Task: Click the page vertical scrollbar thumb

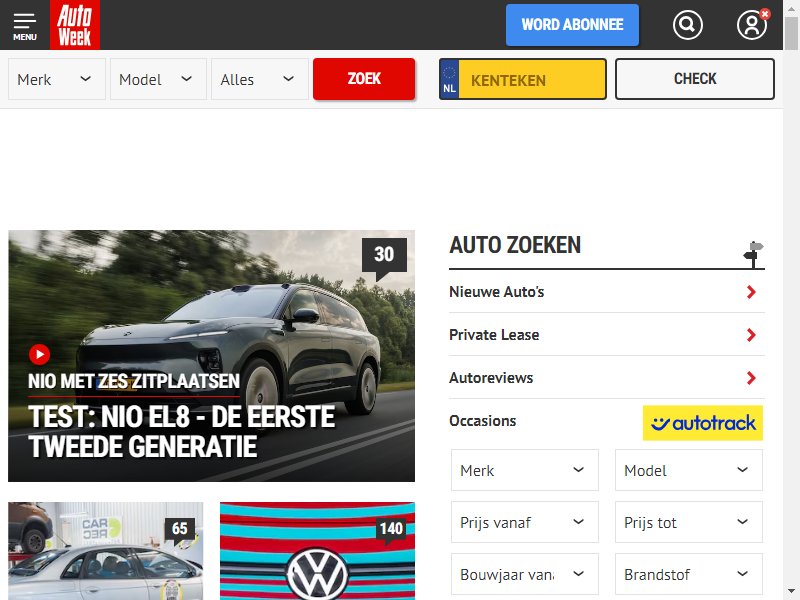Action: pos(791,33)
